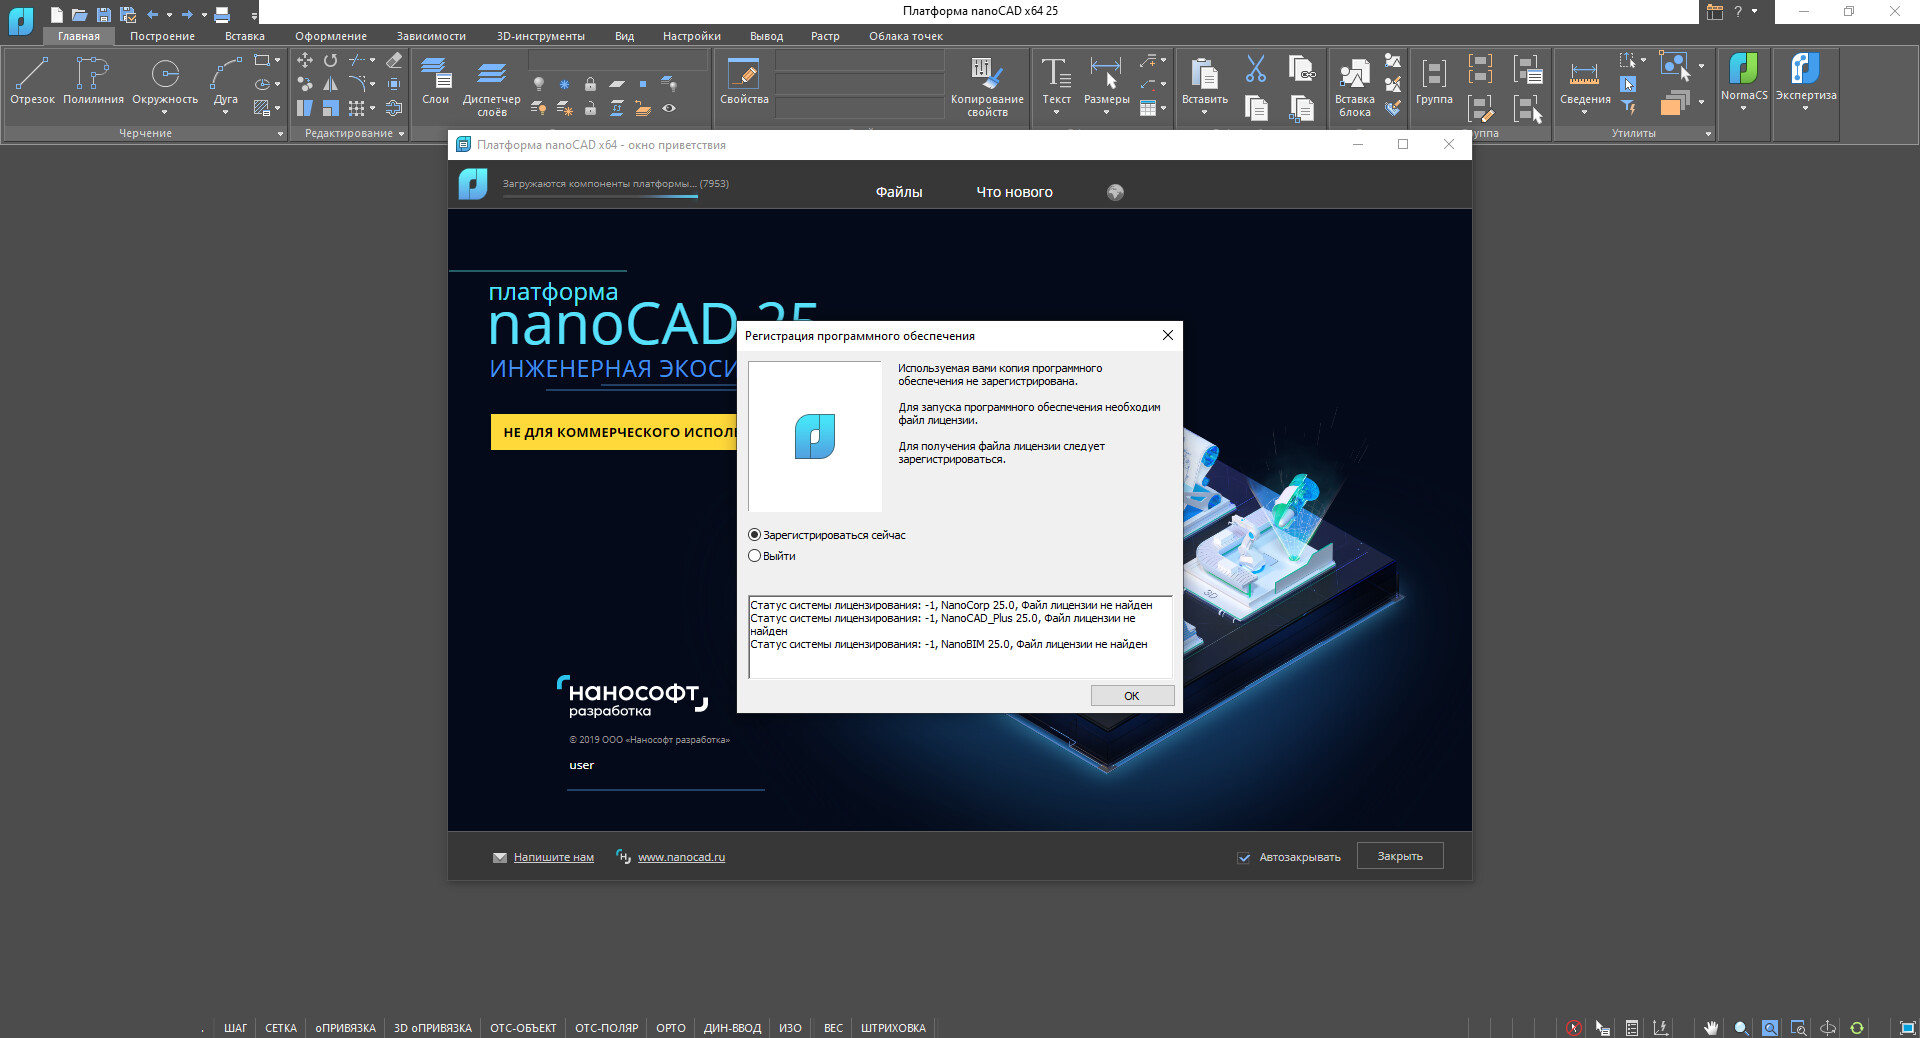Click the Вставка блока icon
Image resolution: width=1920 pixels, height=1038 pixels.
pos(1354,84)
